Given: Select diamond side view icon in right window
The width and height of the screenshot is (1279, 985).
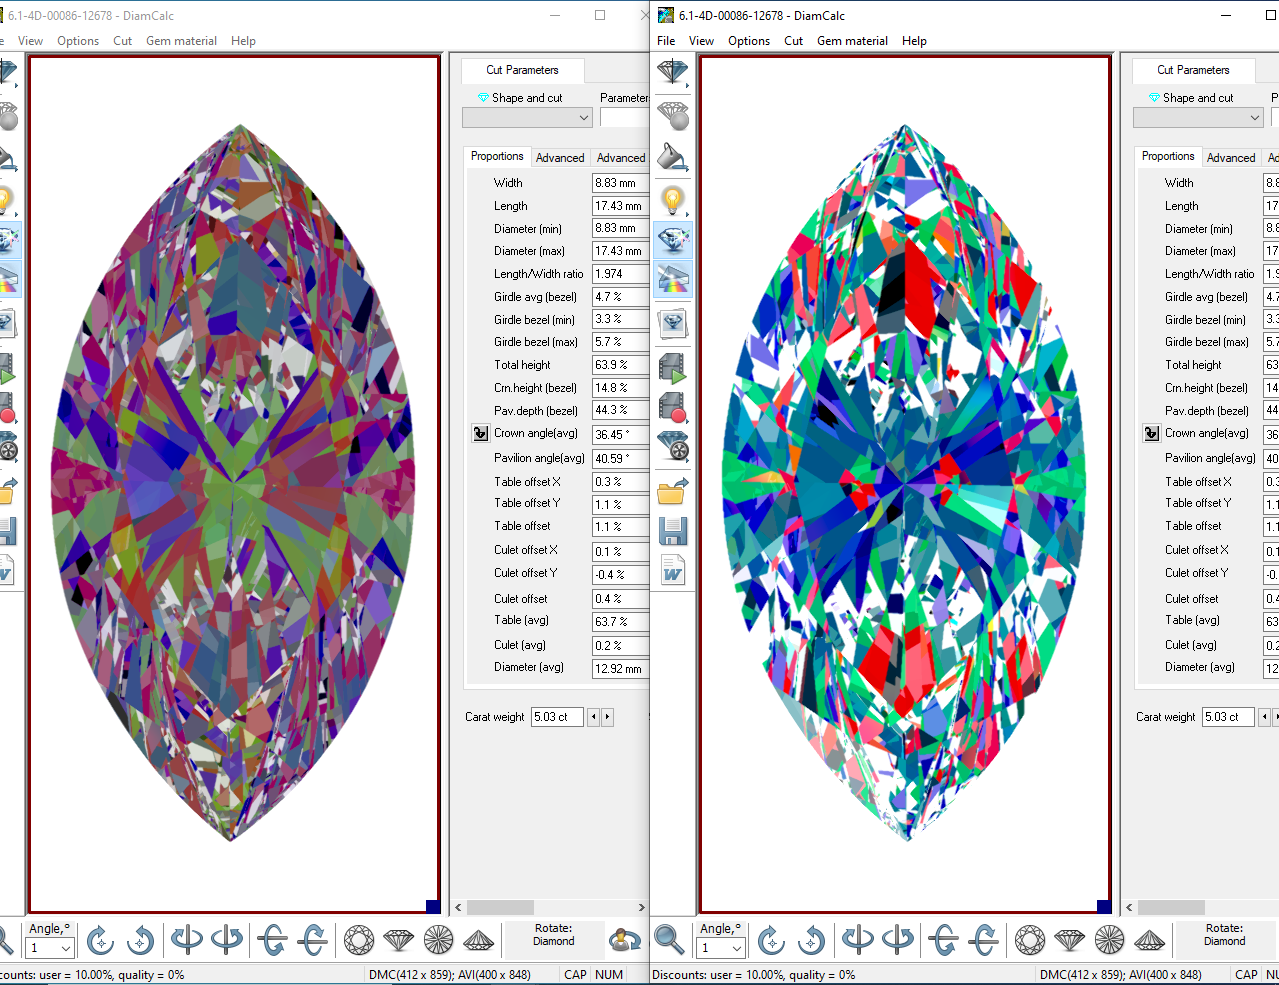Looking at the screenshot, I should (1070, 940).
